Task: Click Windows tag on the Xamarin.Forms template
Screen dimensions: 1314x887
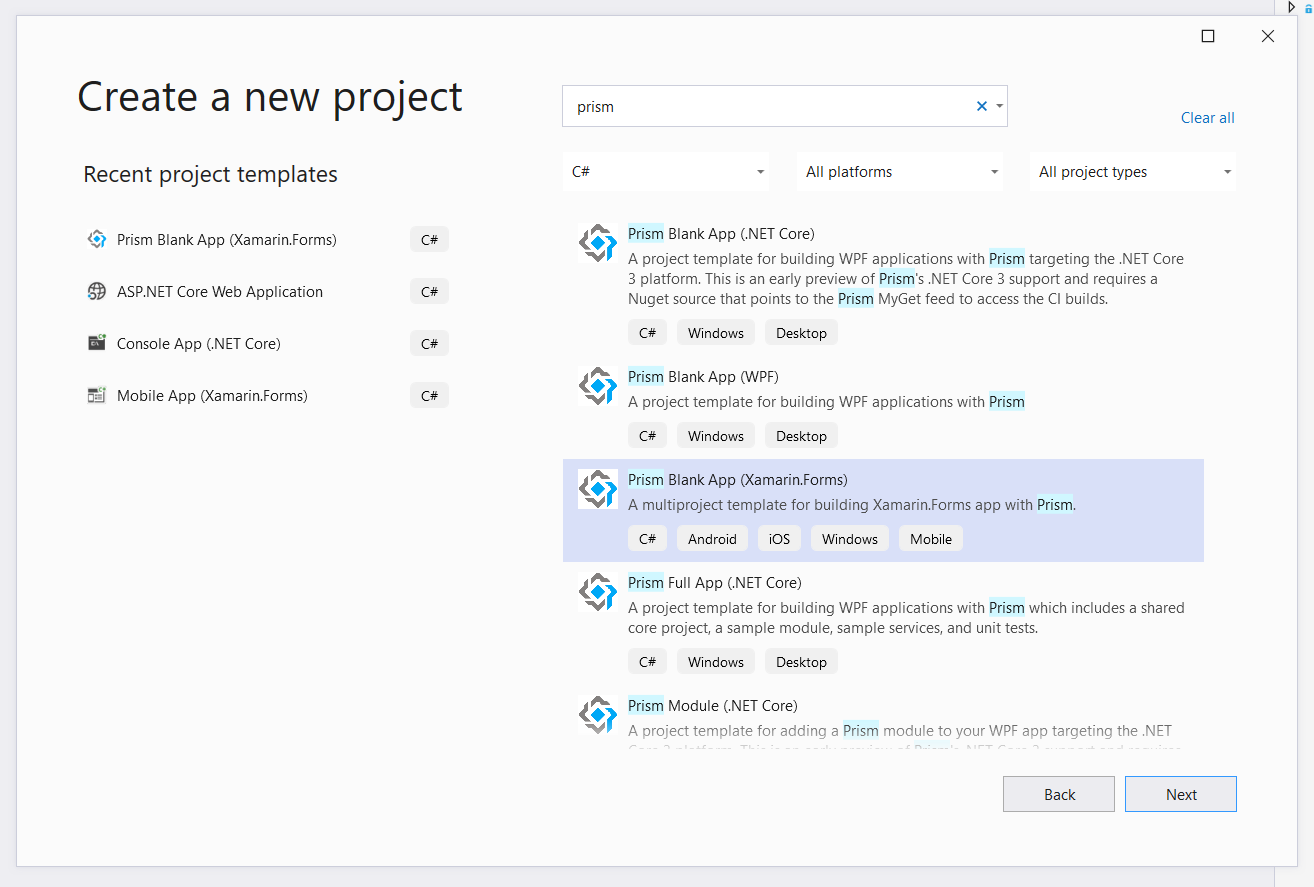Action: click(850, 538)
